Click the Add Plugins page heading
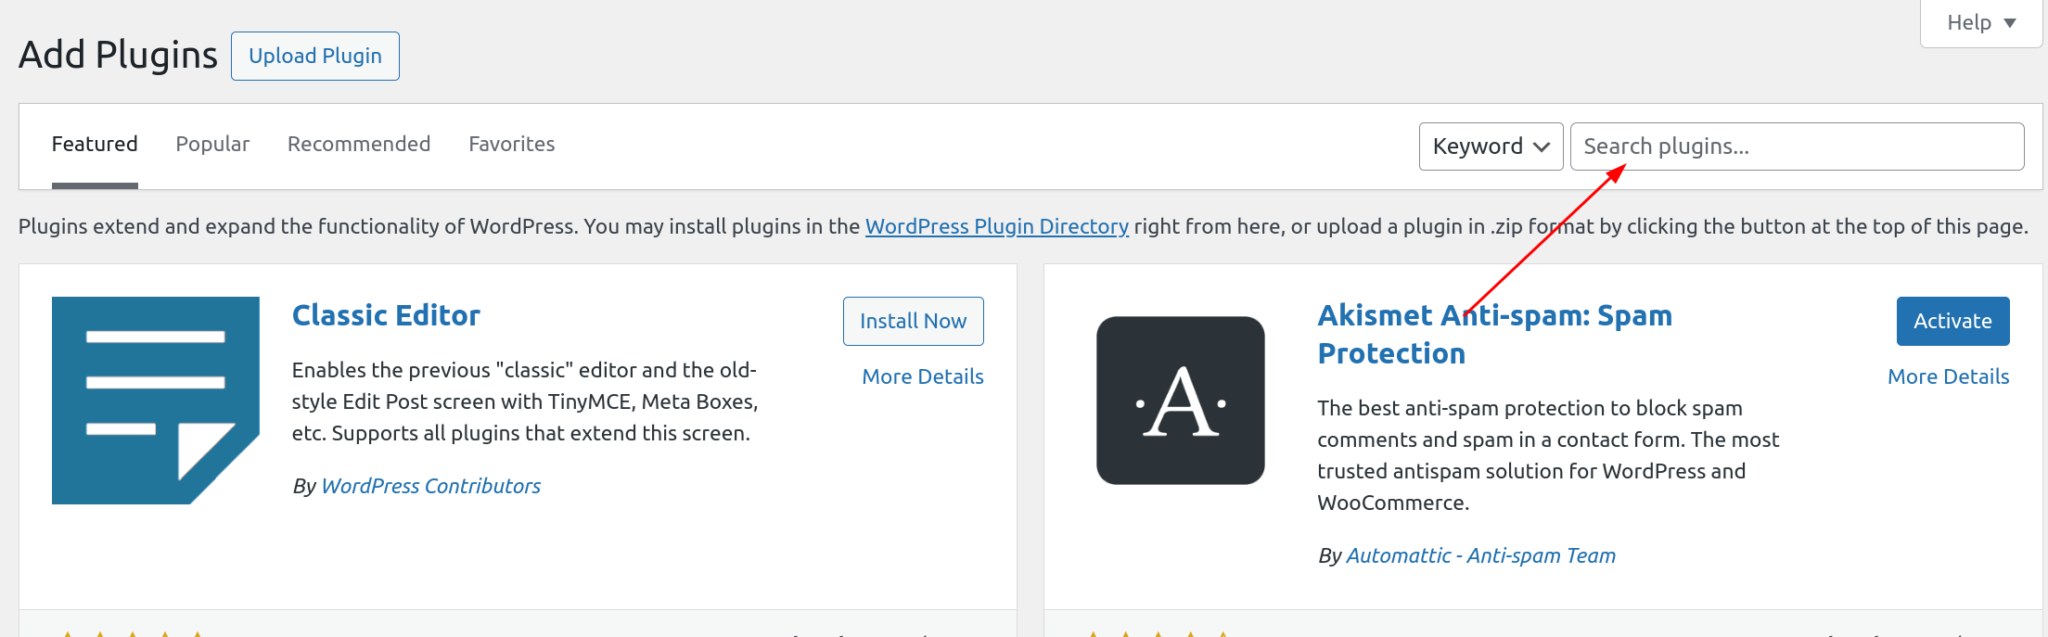The height and width of the screenshot is (637, 2048). (x=118, y=55)
